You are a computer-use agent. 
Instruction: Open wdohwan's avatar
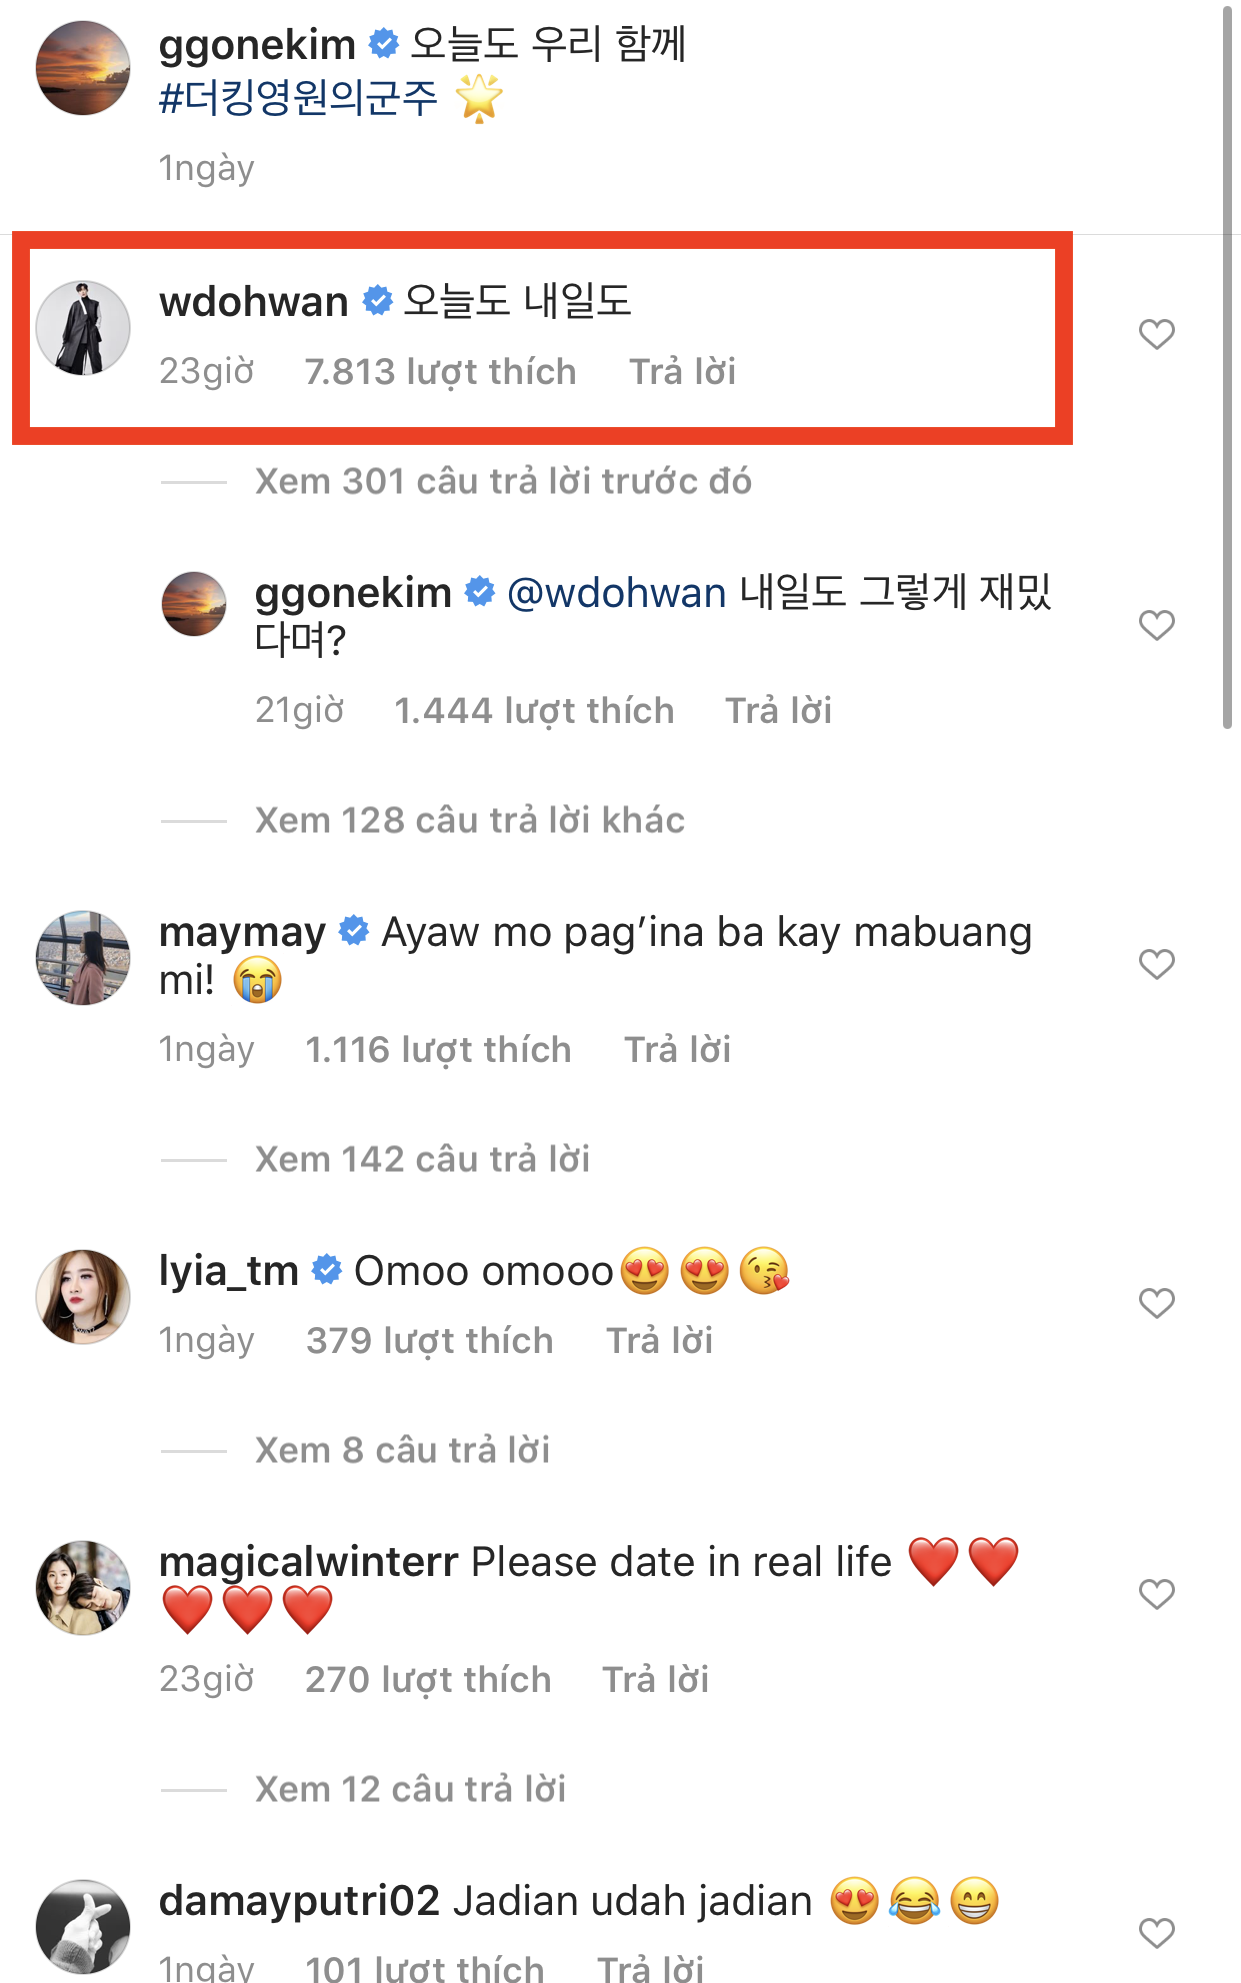[x=83, y=328]
